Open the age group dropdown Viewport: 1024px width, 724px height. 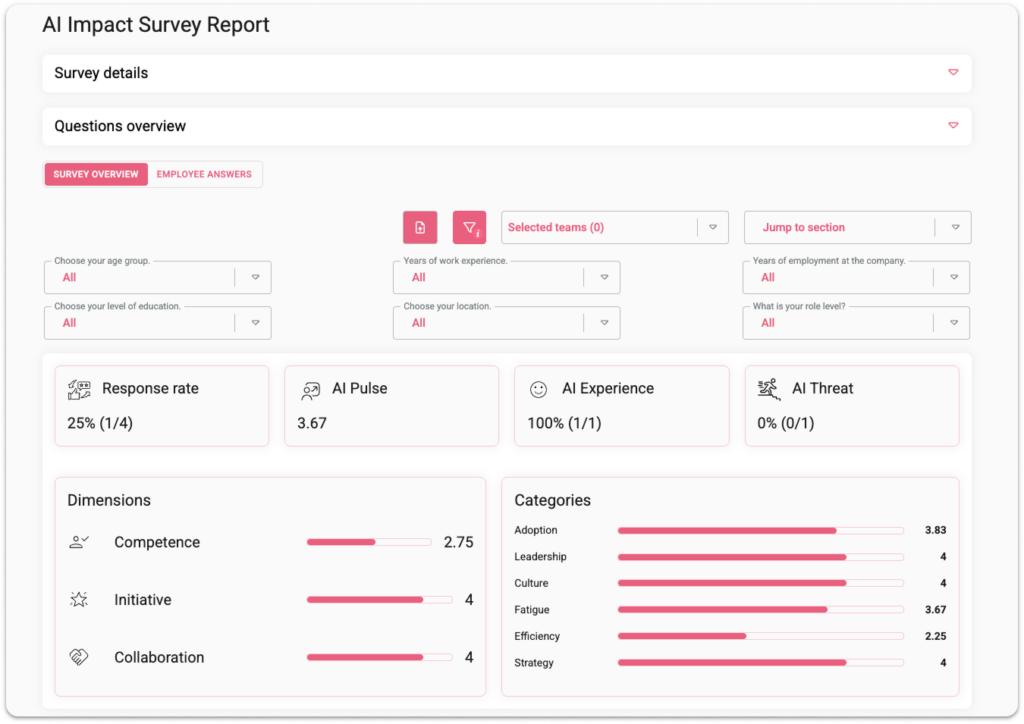point(157,277)
